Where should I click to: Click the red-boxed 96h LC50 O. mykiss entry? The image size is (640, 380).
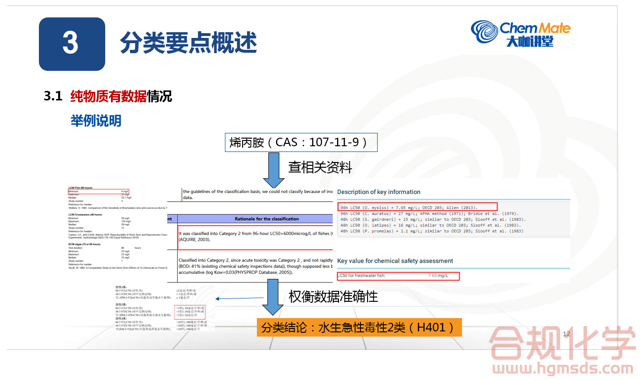tap(418, 207)
